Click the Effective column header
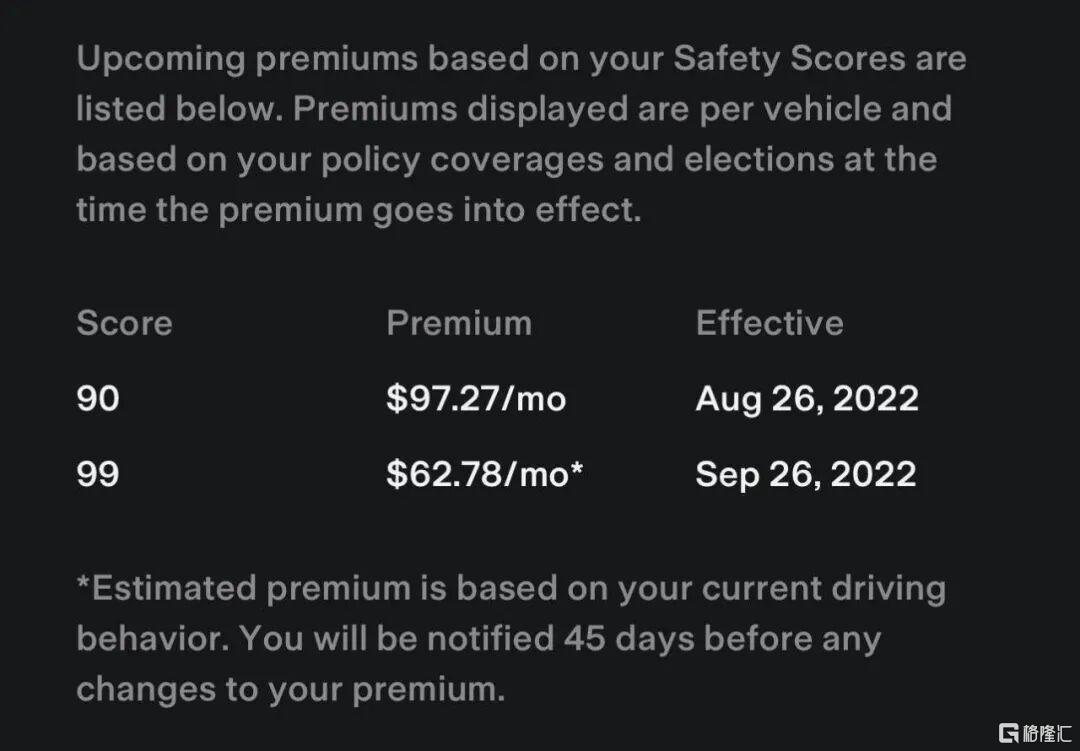 coord(769,323)
